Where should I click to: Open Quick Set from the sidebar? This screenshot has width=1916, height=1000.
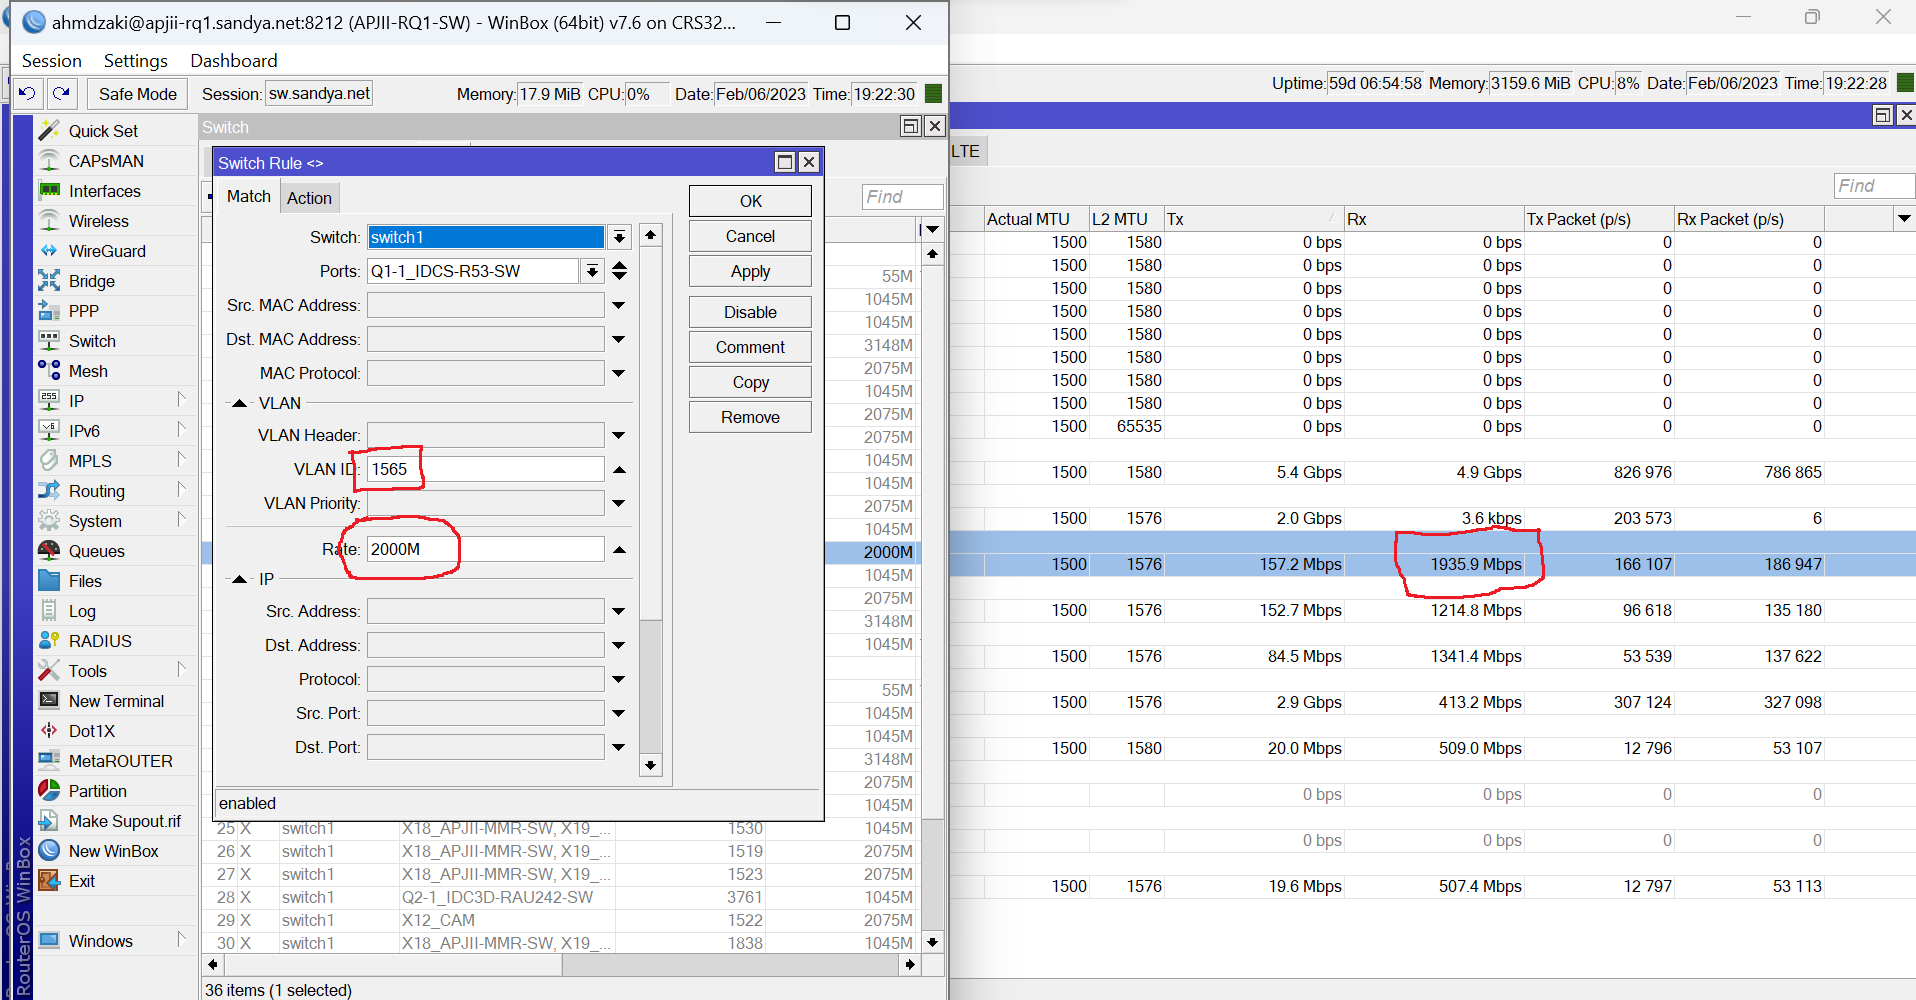102,130
